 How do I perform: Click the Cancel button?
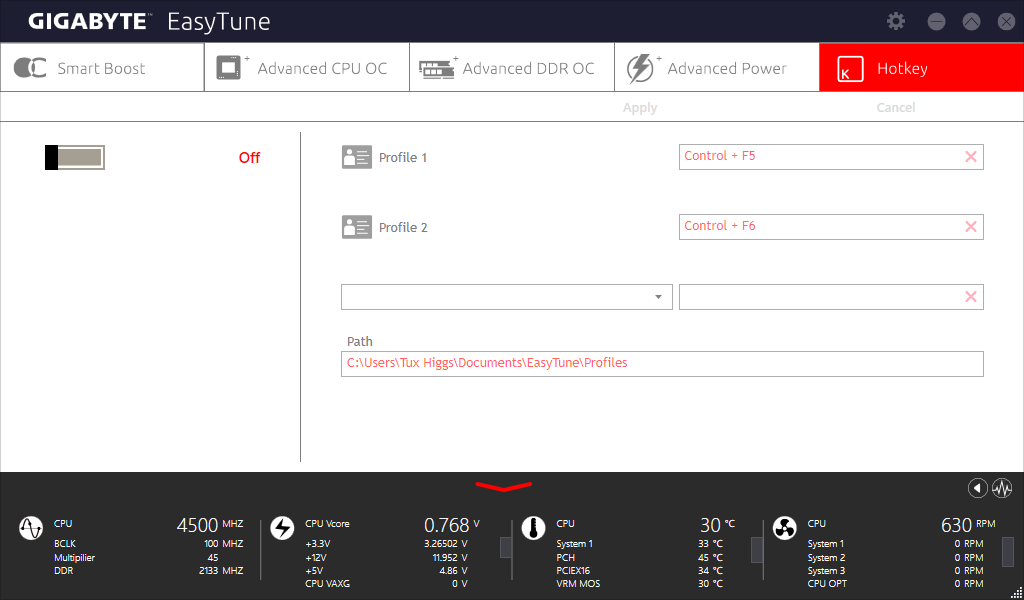coord(895,108)
